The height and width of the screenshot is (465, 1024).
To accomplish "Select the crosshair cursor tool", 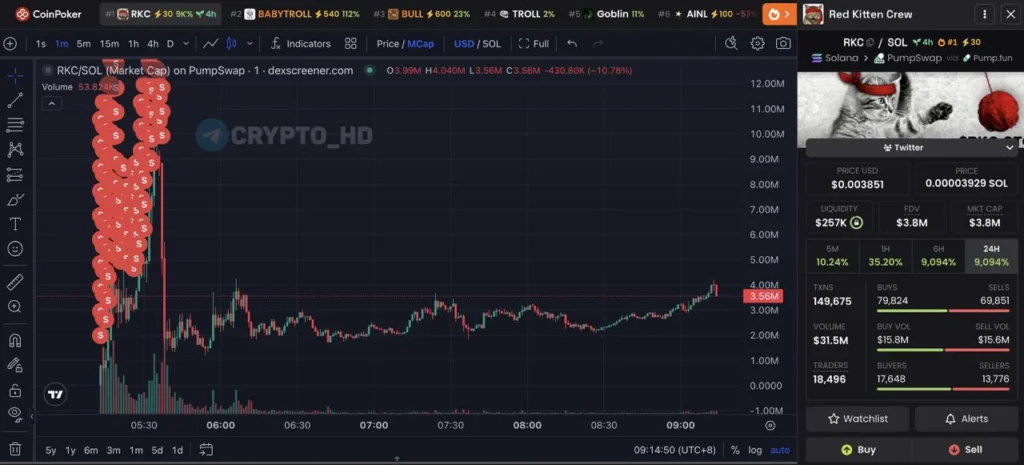I will [x=16, y=75].
